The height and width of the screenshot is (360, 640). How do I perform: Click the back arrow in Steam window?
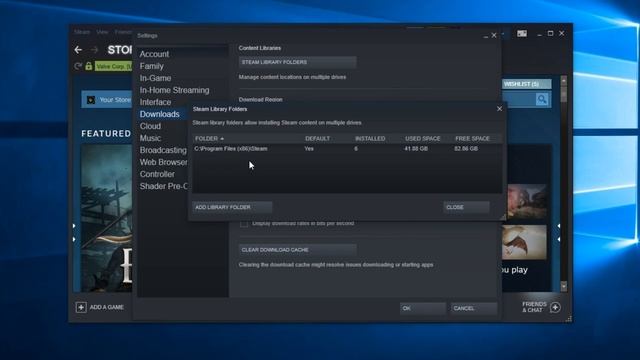[x=78, y=50]
